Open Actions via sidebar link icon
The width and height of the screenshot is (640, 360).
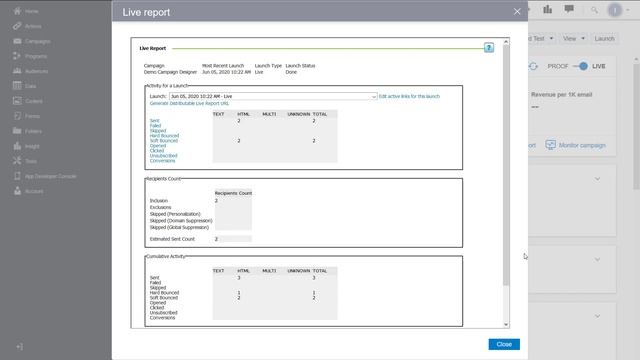(17, 26)
